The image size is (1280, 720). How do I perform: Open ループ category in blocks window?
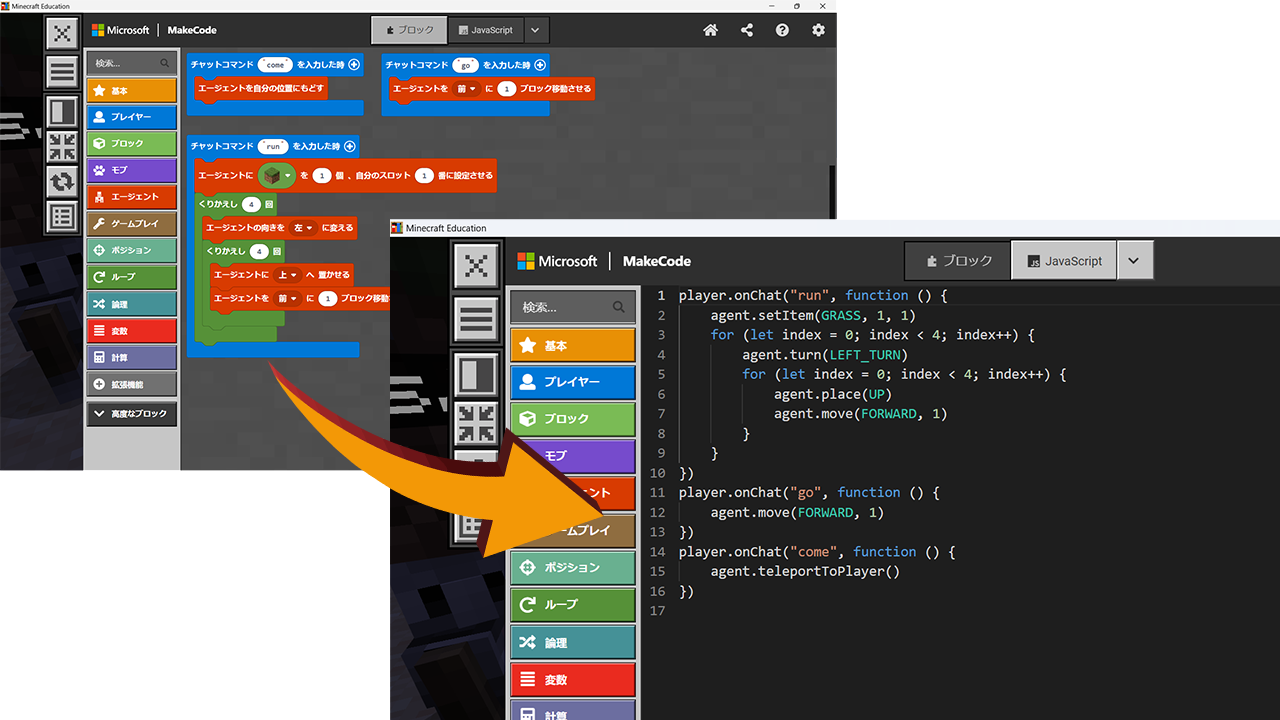[x=131, y=277]
